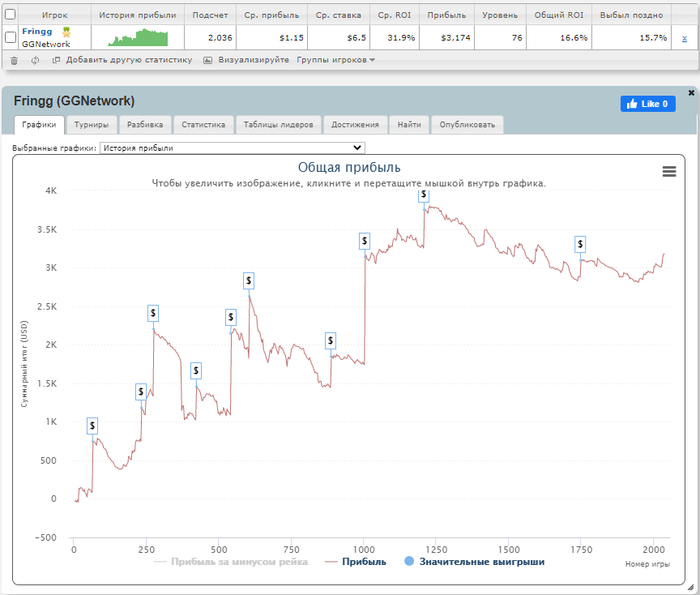Open the Опубликовать tab

tap(467, 125)
